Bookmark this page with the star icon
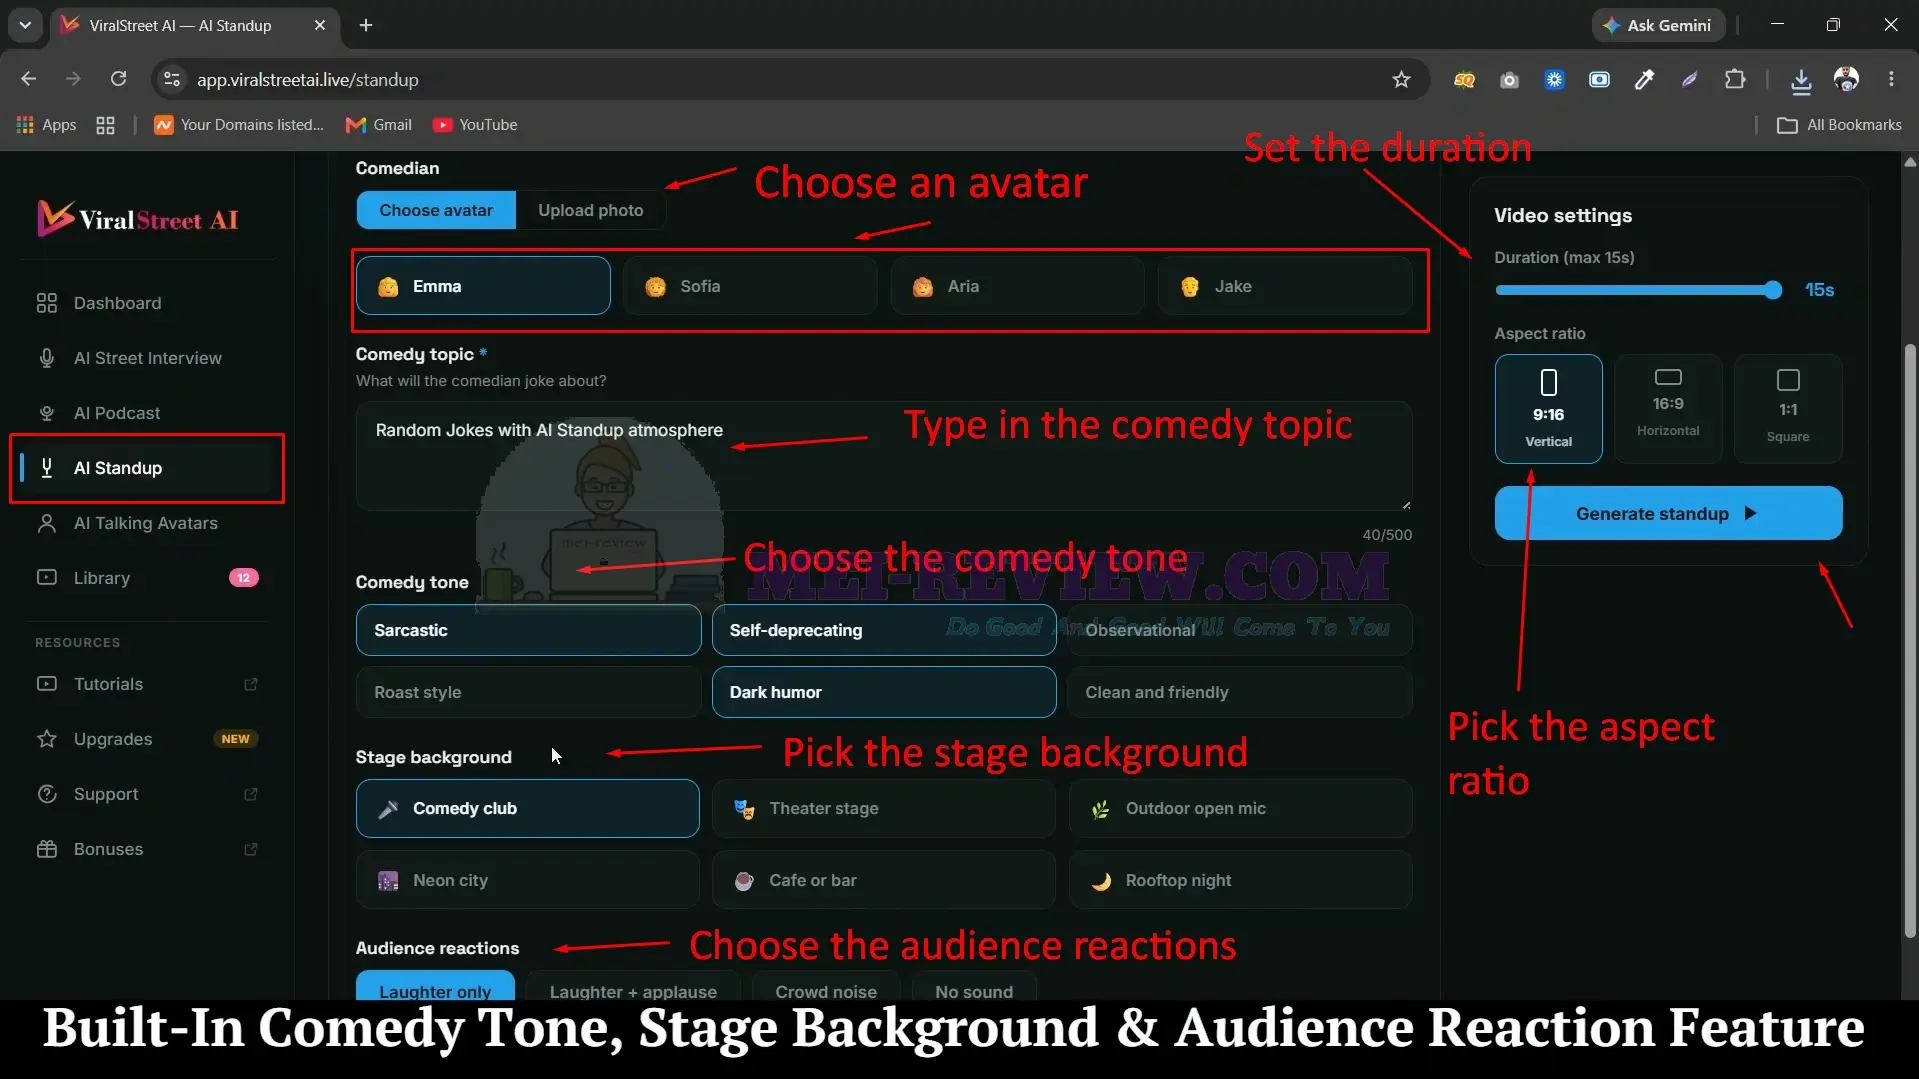The width and height of the screenshot is (1919, 1079). pos(1401,79)
